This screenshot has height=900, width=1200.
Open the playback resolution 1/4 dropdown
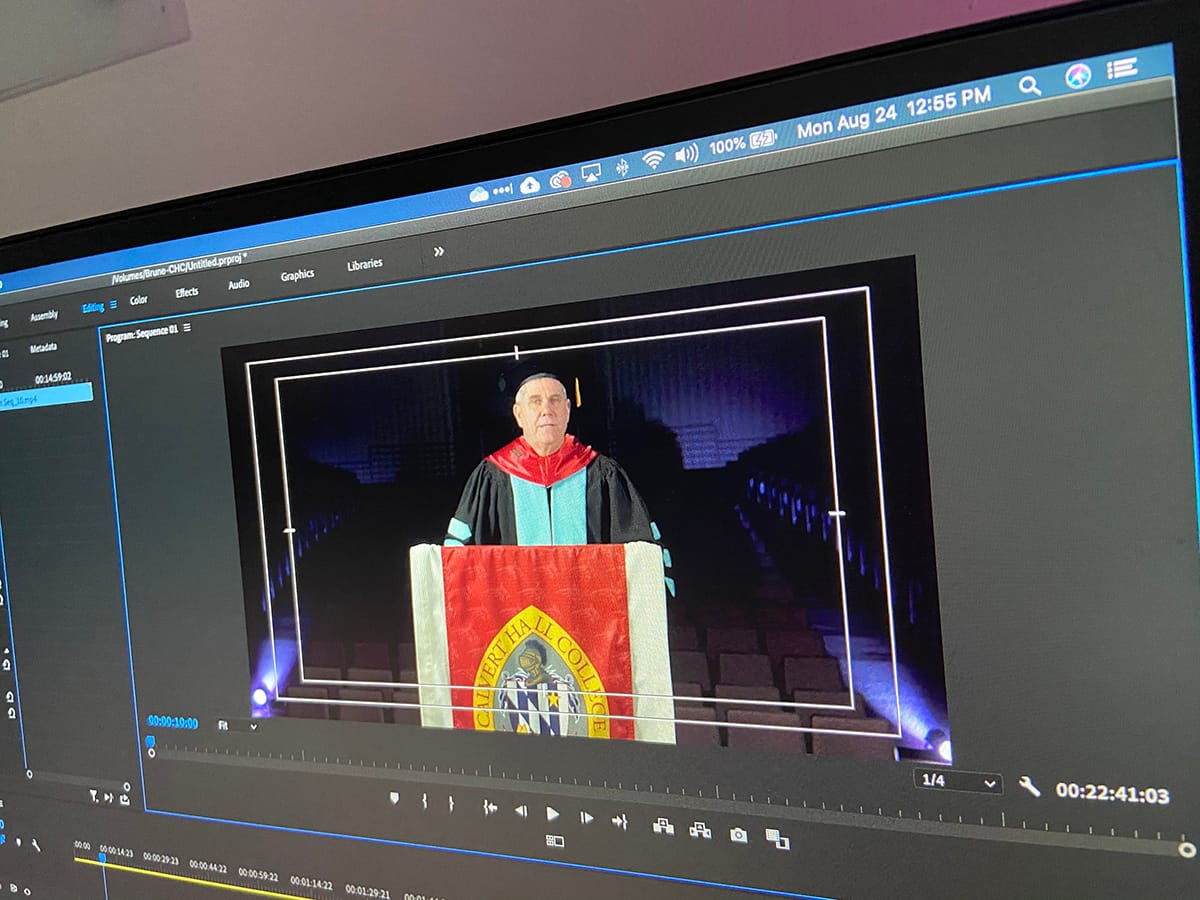[x=958, y=781]
